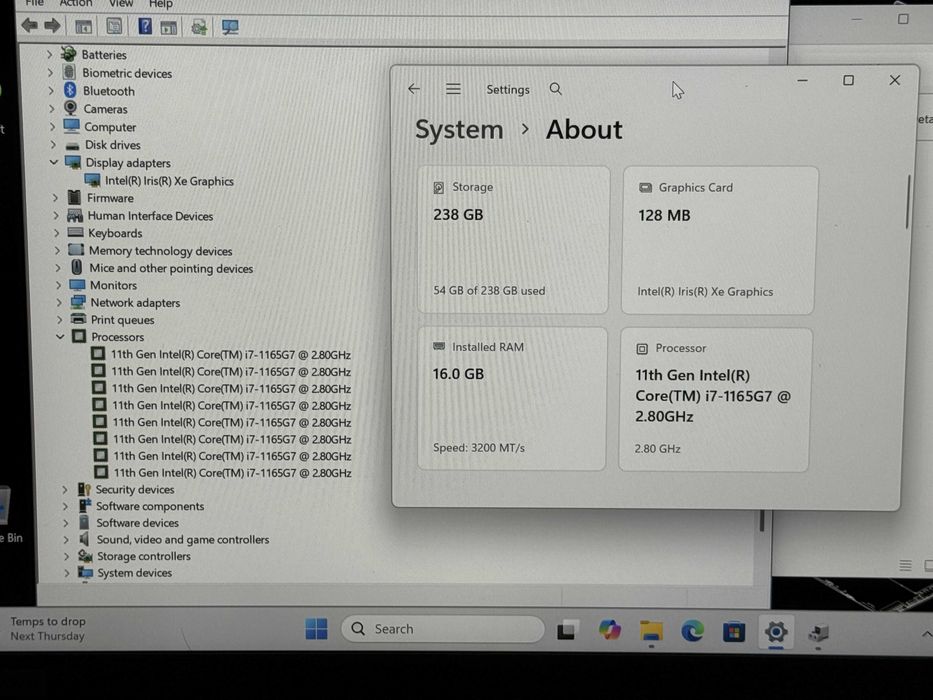The image size is (933, 700).
Task: Click the Batteries category icon
Action: (69, 54)
